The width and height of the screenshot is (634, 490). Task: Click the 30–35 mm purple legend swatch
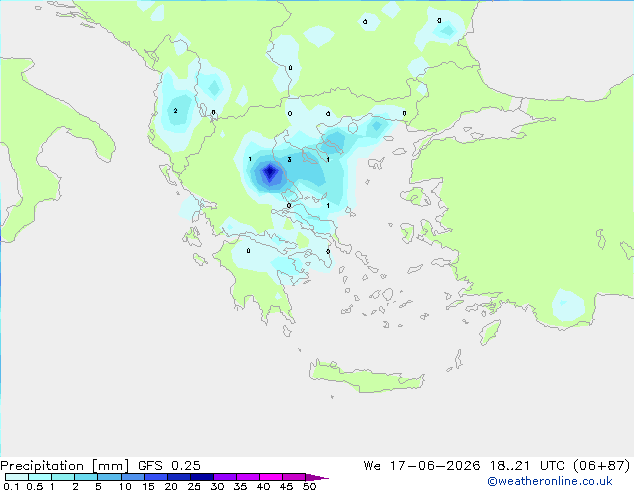[225, 477]
